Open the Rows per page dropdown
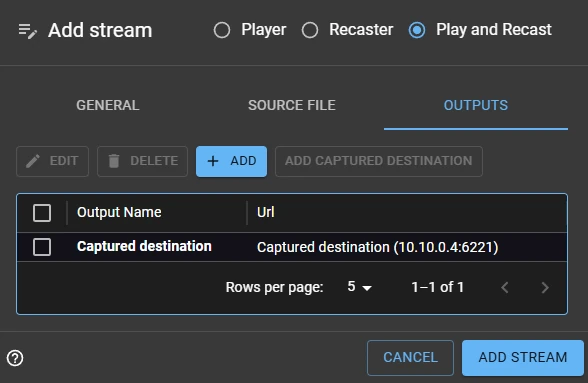Screen dimensions: 588x383 point(359,287)
